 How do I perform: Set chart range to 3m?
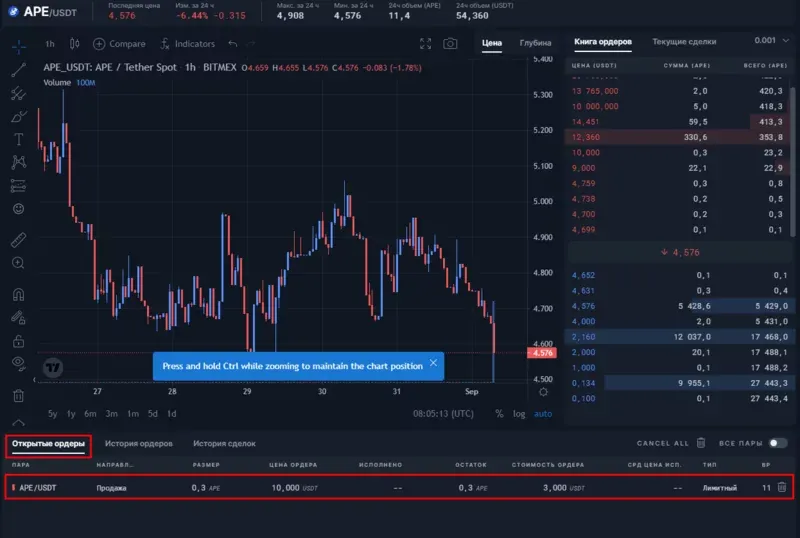[112, 414]
